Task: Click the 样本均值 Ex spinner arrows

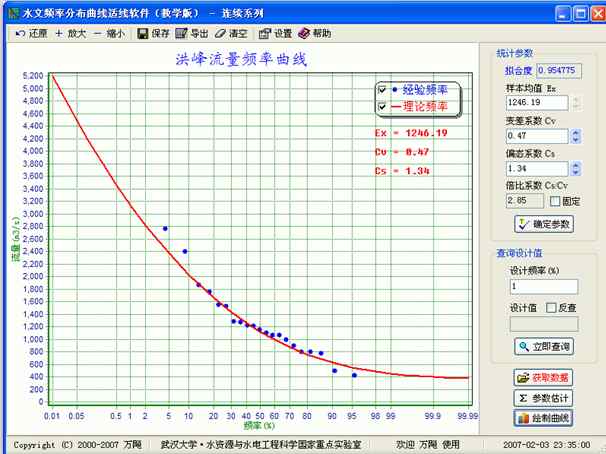Action: tap(576, 102)
